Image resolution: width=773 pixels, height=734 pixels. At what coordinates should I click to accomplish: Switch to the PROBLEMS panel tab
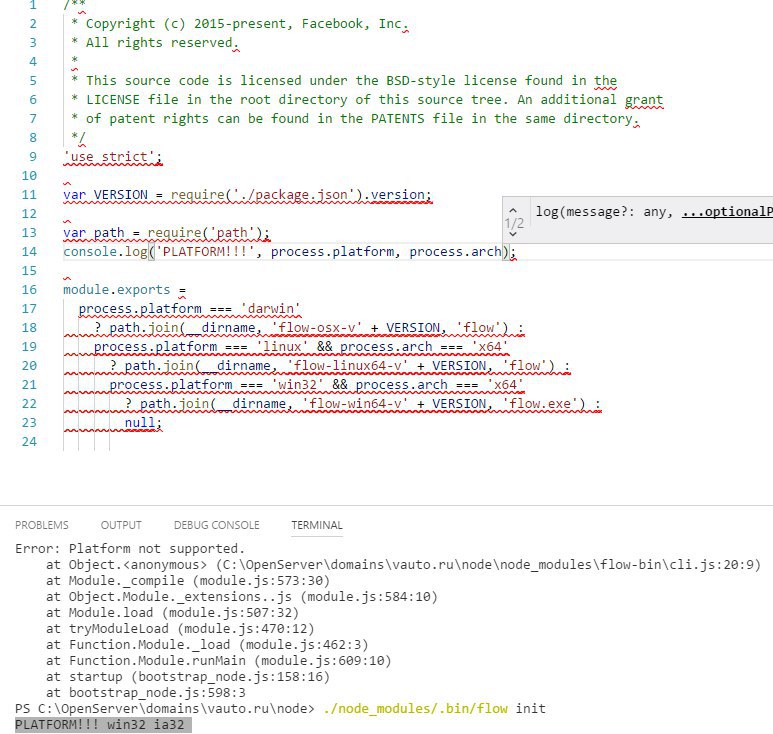click(x=42, y=525)
